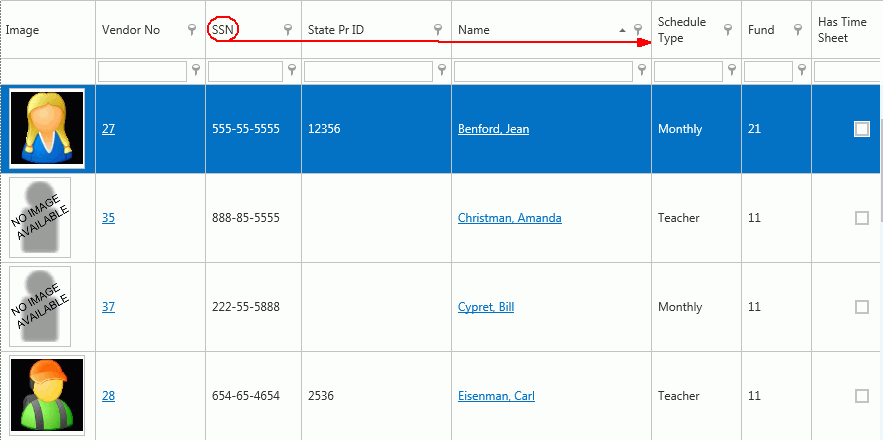Select State Pr ID cell 12356
883x440 pixels.
tap(324, 129)
